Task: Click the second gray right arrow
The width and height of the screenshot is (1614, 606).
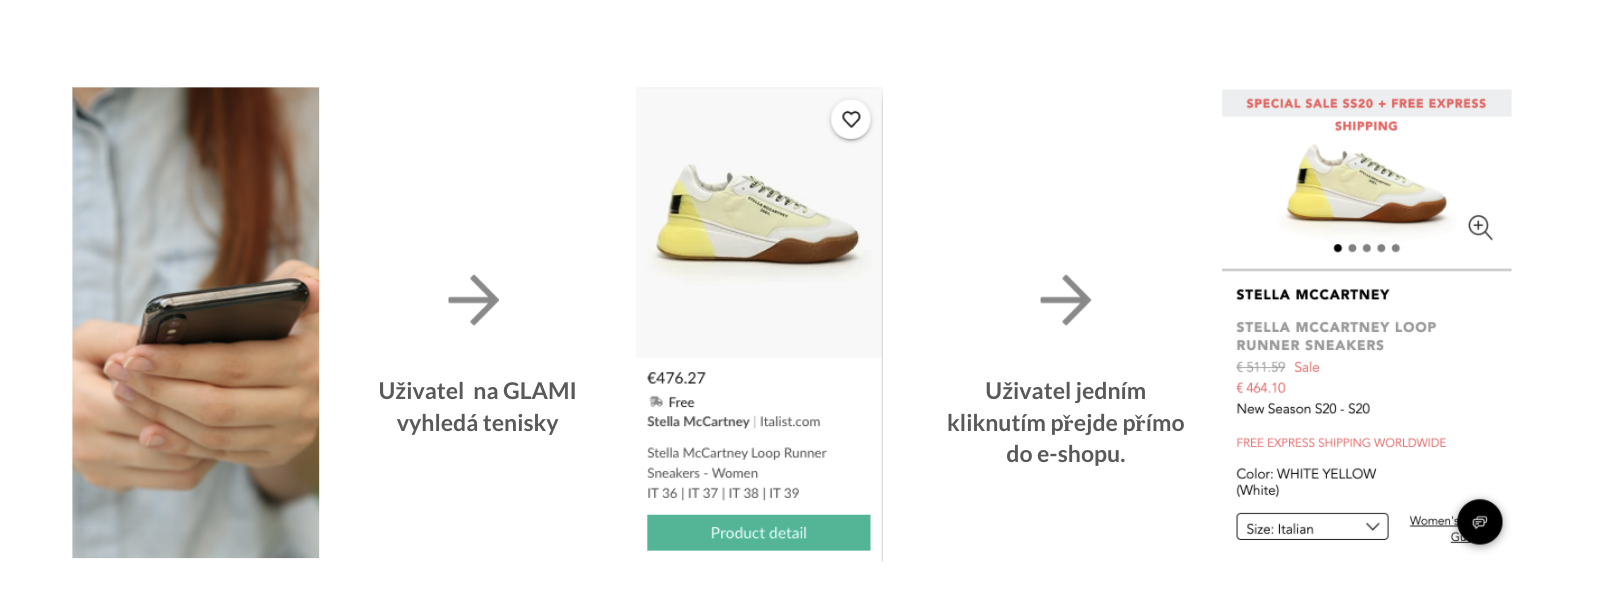Action: [1065, 300]
